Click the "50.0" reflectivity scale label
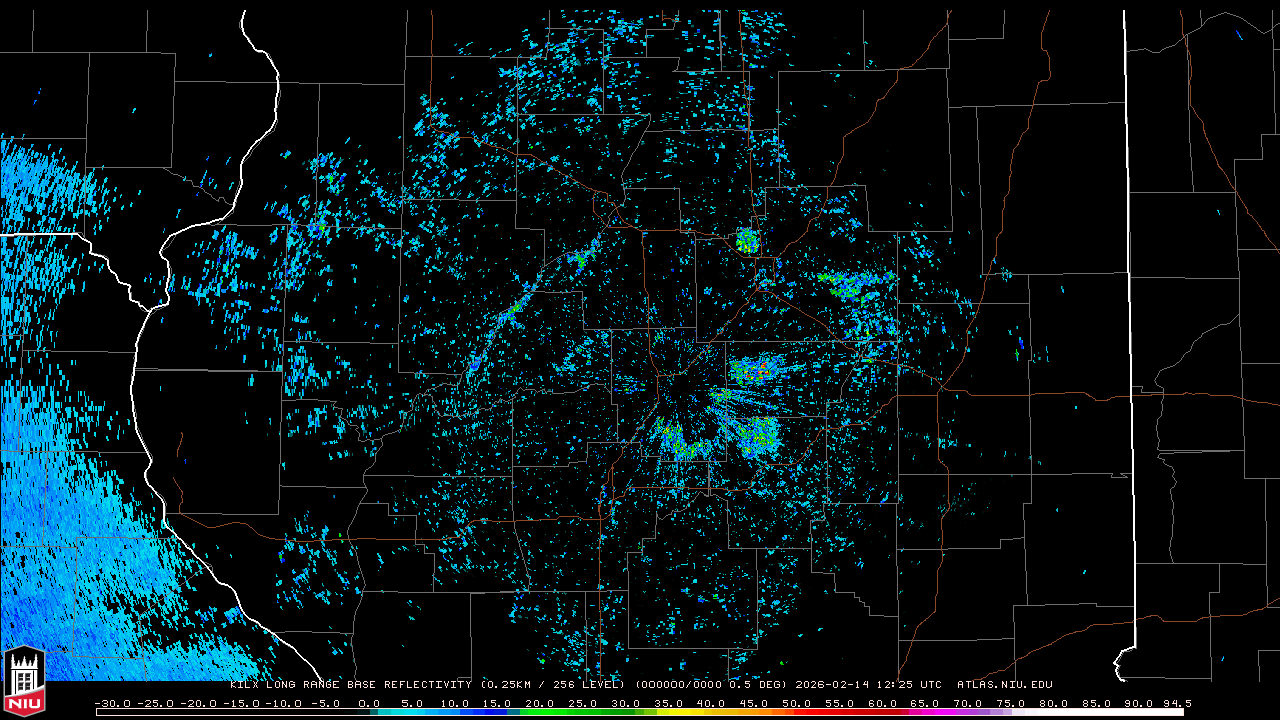This screenshot has height=720, width=1280. [x=797, y=703]
